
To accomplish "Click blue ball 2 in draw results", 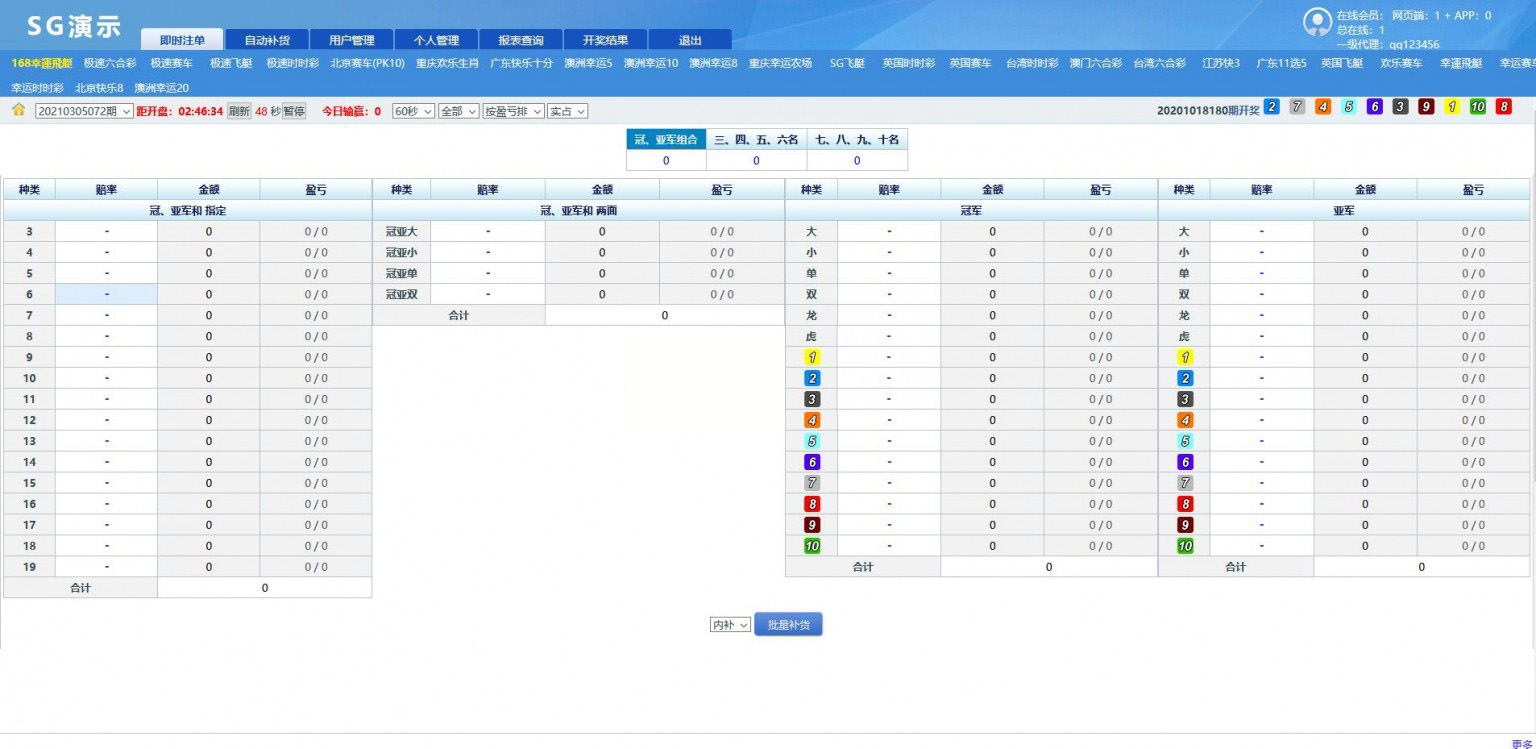I will tap(1271, 107).
